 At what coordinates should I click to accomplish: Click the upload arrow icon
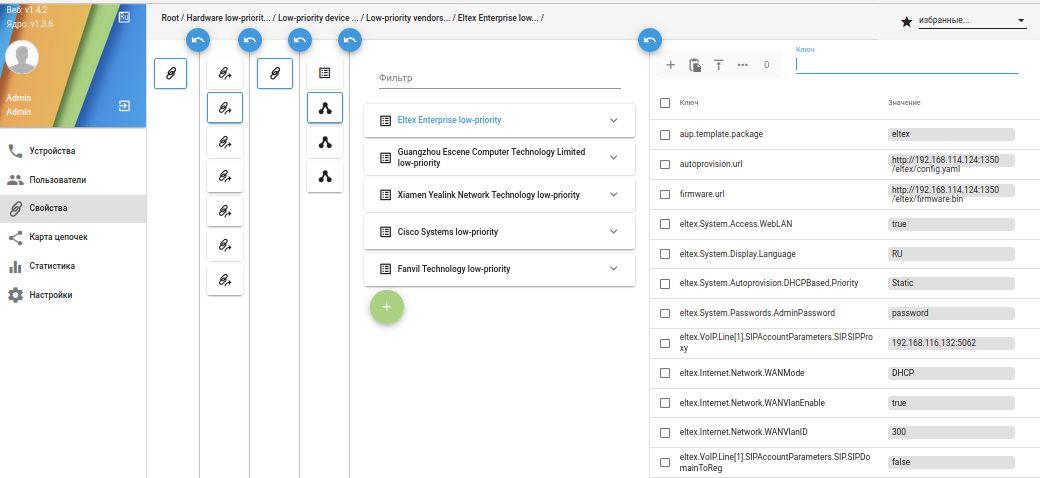point(718,65)
